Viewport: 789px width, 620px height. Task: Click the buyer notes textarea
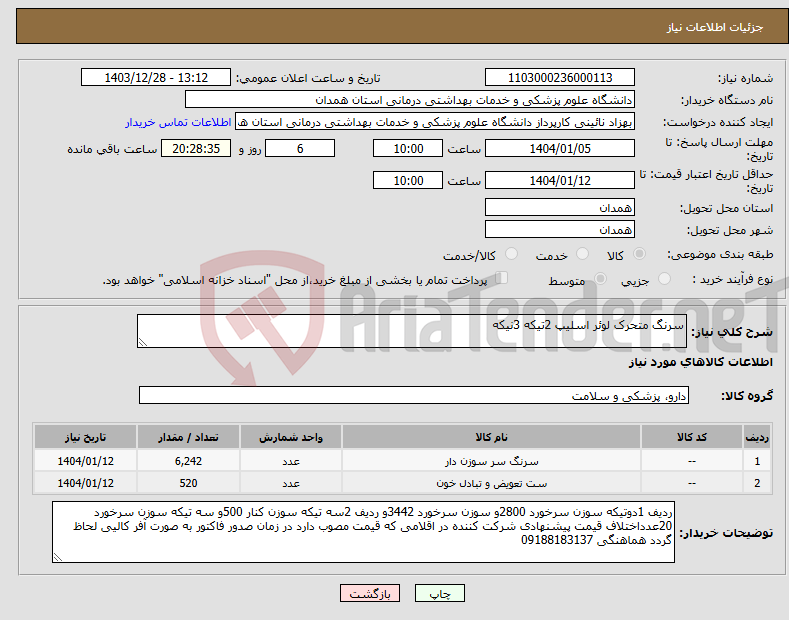[363, 532]
